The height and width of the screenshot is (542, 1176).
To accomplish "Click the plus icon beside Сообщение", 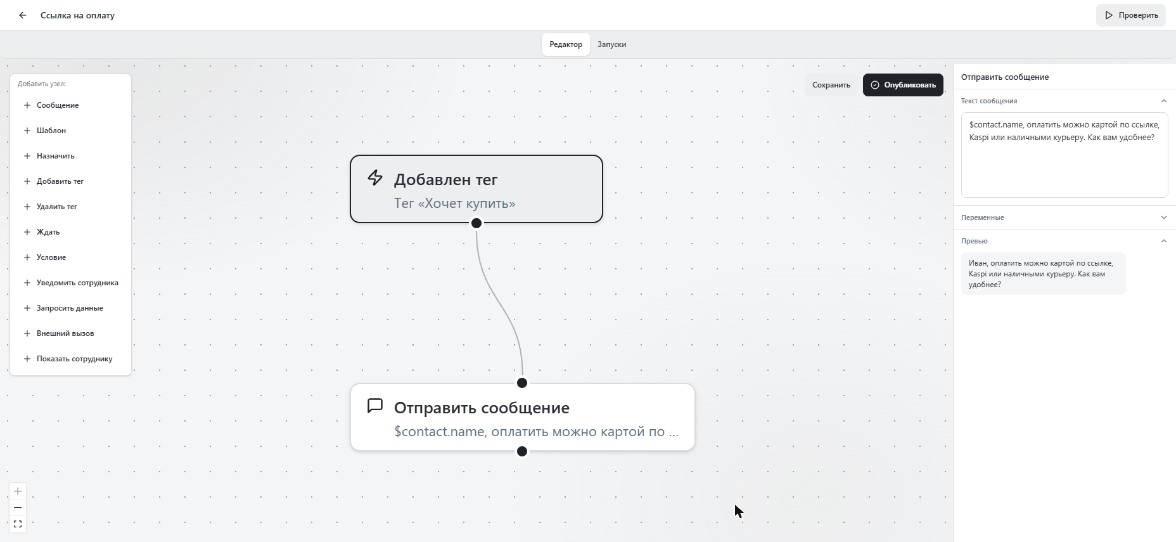I will point(27,105).
